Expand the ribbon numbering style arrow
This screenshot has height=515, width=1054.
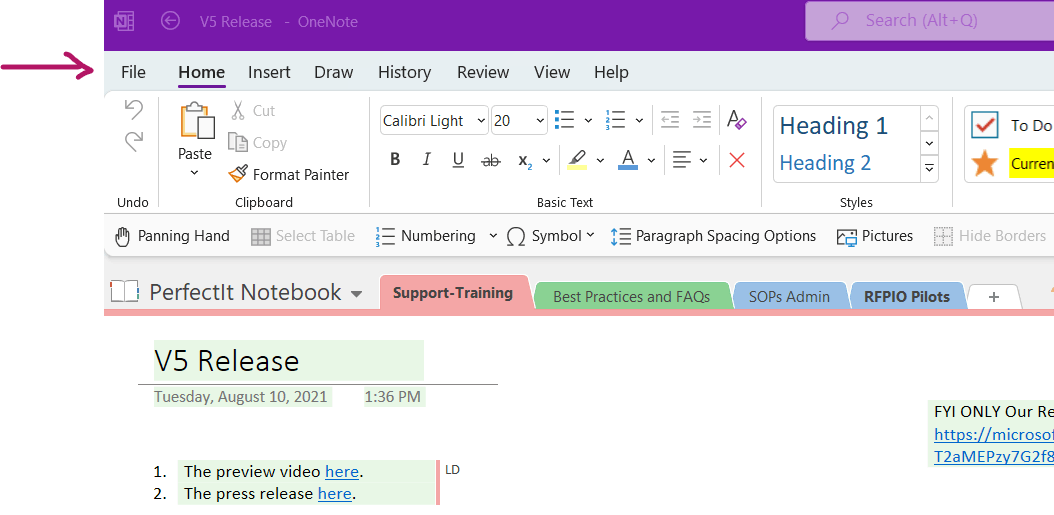pyautogui.click(x=639, y=121)
